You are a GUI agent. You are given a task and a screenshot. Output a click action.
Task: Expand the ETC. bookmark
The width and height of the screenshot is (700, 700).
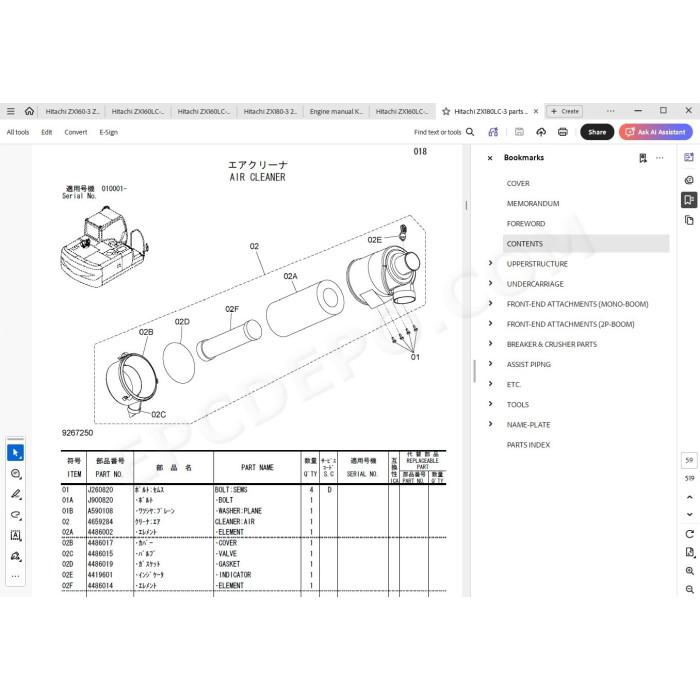pyautogui.click(x=491, y=383)
